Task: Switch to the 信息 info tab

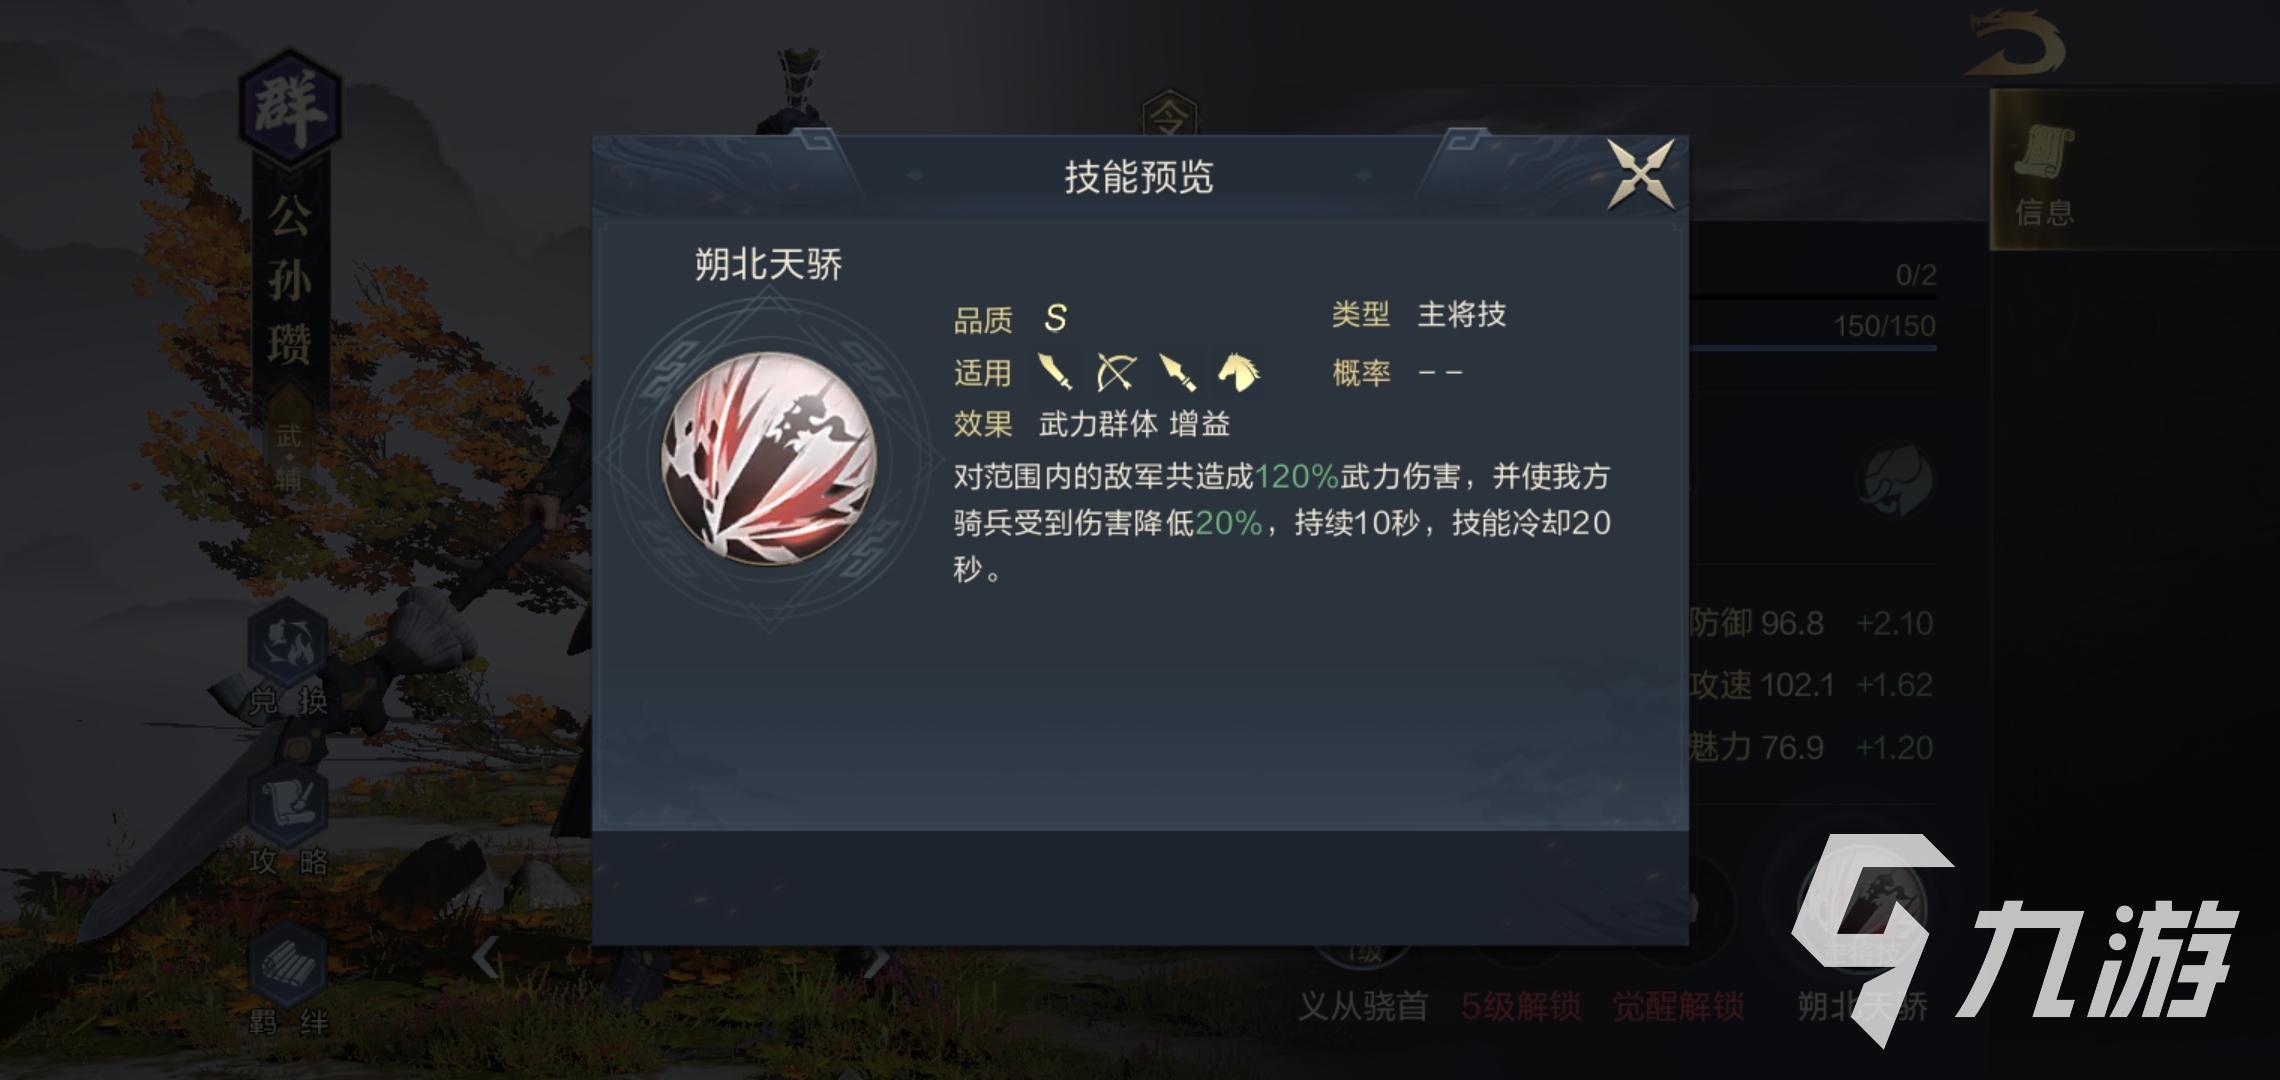Action: click(x=2044, y=172)
